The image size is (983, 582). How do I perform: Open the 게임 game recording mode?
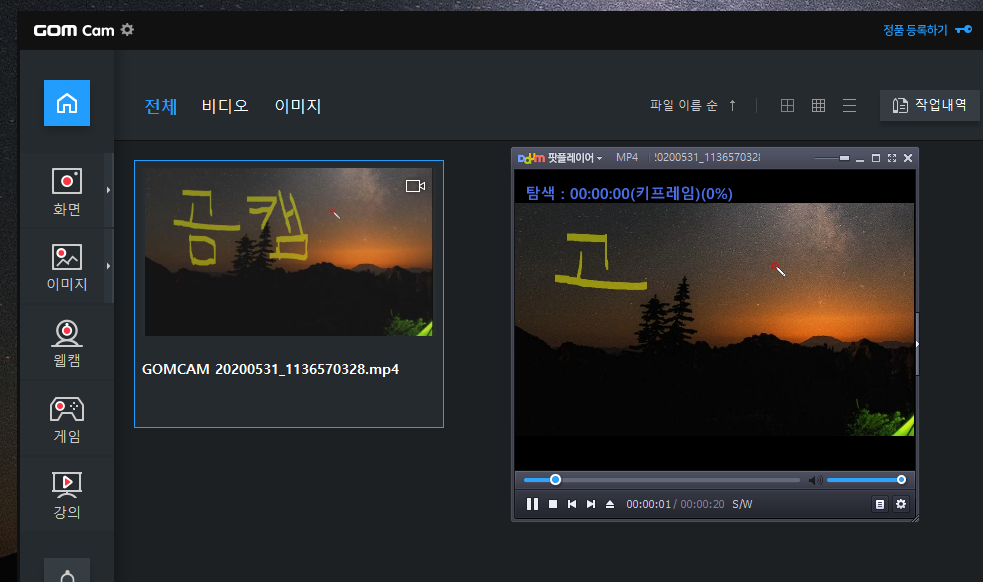coord(66,419)
